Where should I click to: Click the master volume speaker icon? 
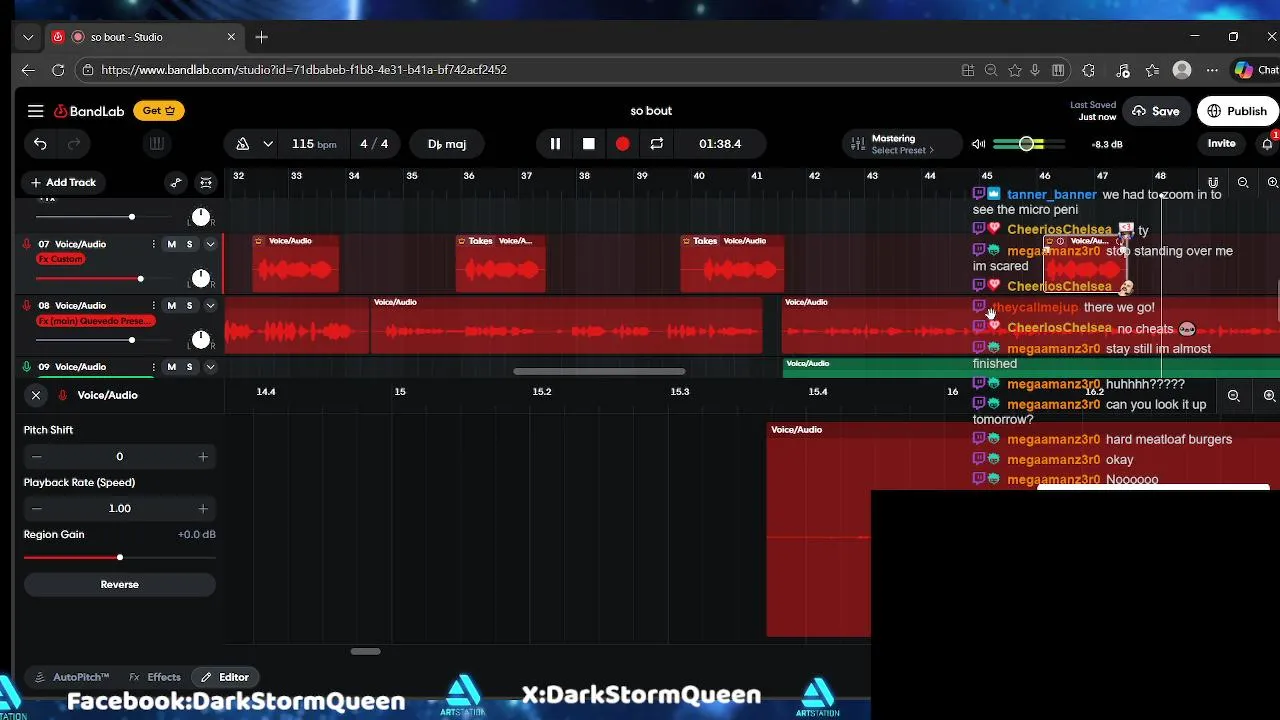pyautogui.click(x=979, y=144)
